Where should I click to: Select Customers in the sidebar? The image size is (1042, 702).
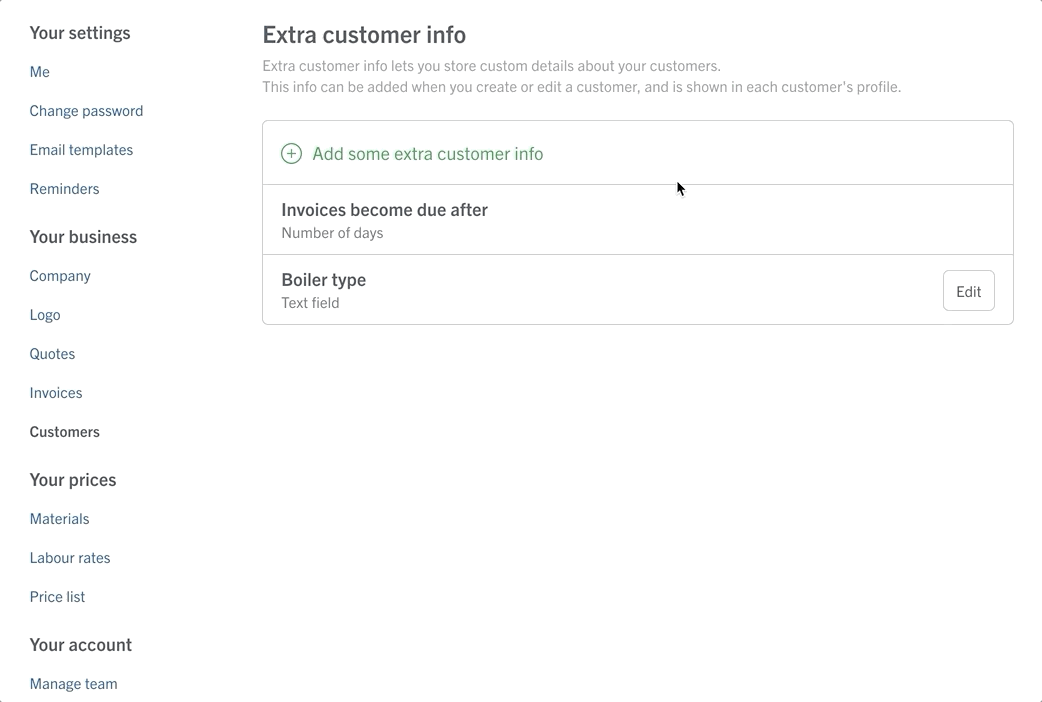[64, 432]
